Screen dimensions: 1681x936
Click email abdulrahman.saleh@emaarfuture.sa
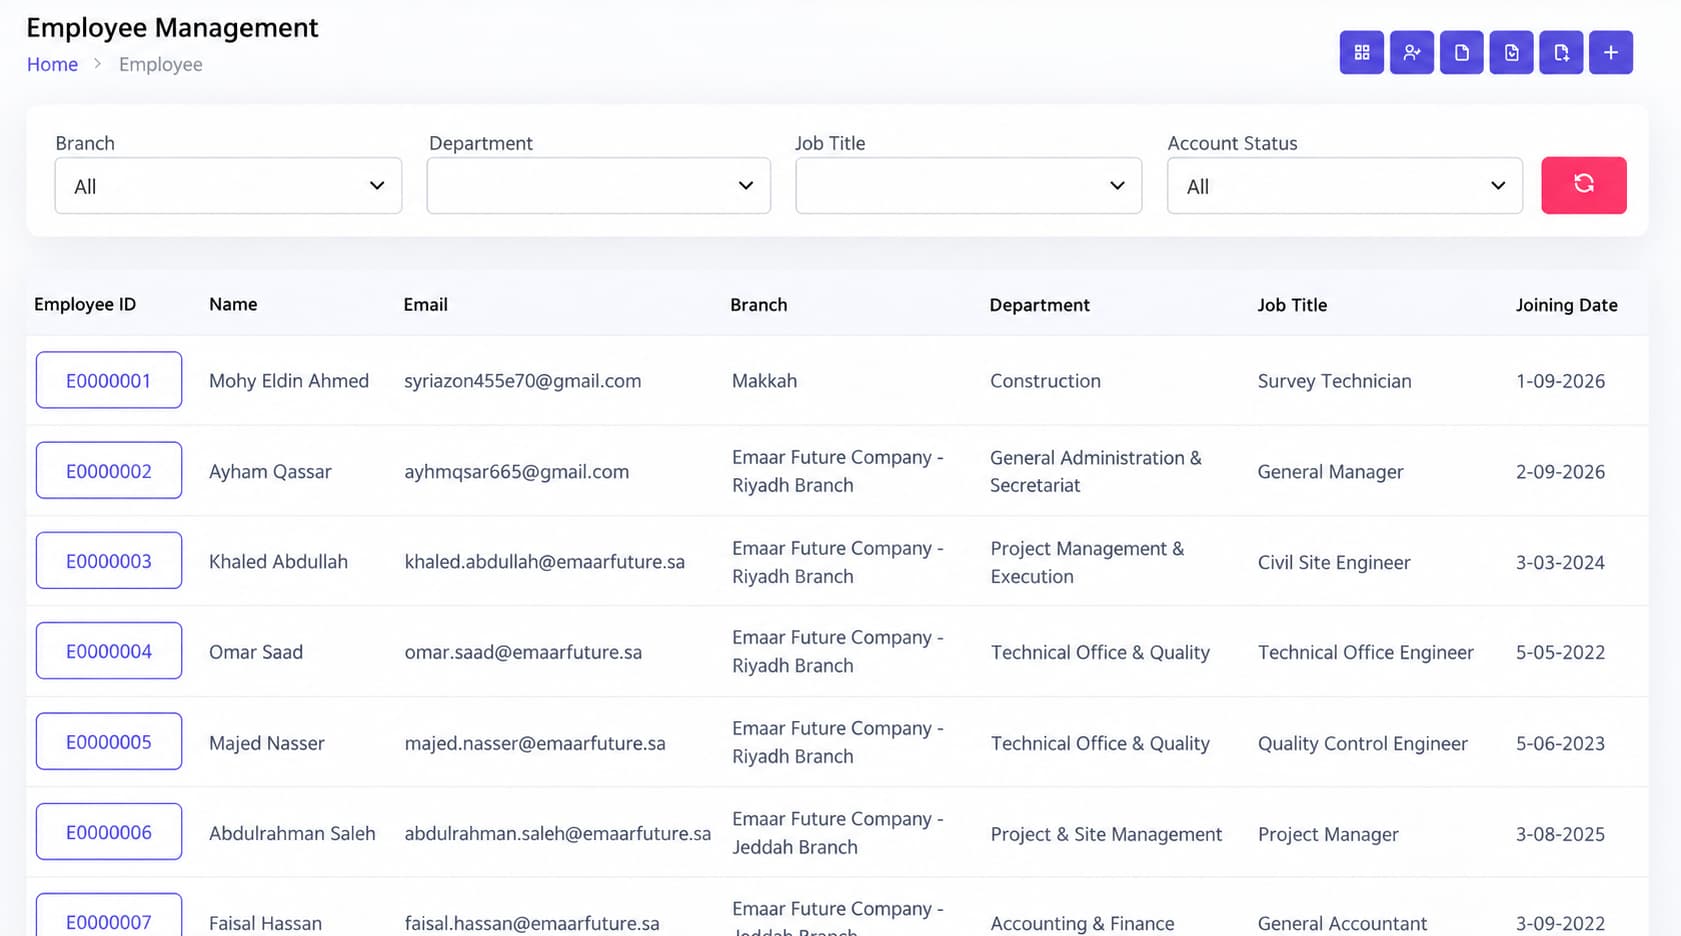(x=557, y=833)
